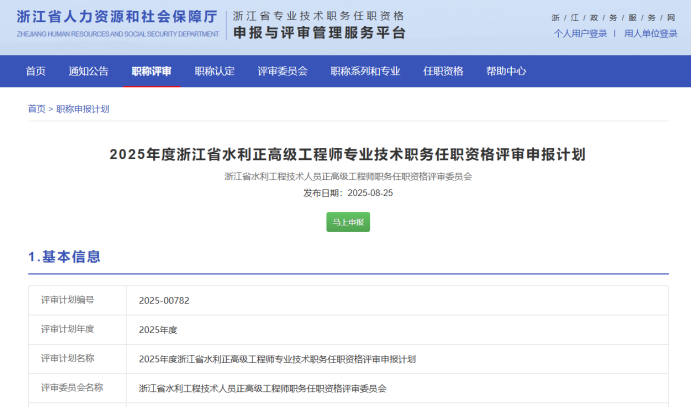Viewport: 692px width, 408px height.
Task: Click 职称申报计划 breadcrumb link
Action: click(82, 108)
